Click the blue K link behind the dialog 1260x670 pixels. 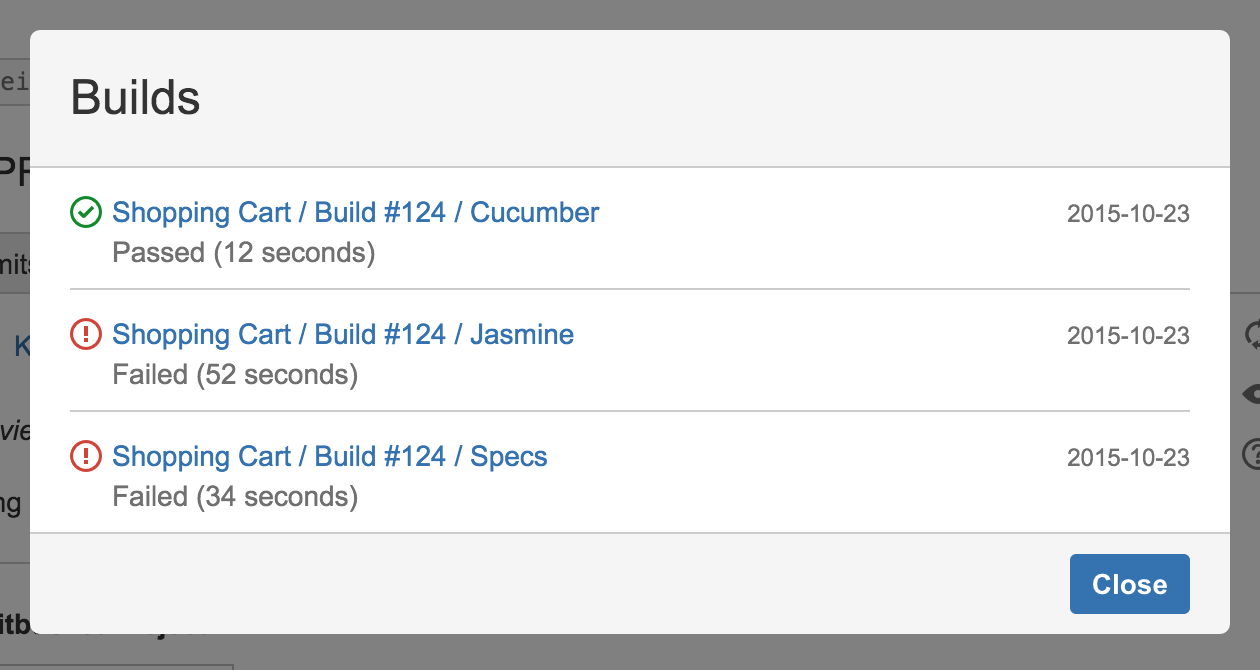pos(21,347)
